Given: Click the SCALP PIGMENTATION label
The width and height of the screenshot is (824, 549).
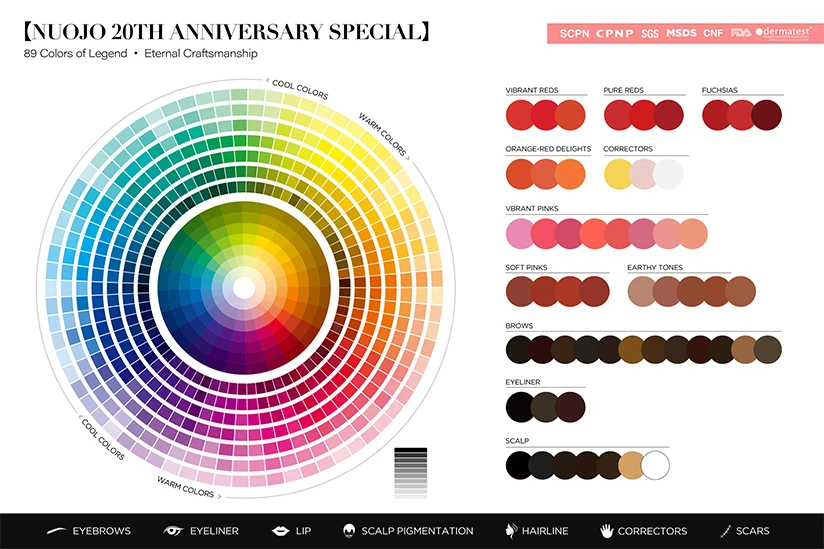Looking at the screenshot, I should tap(417, 531).
